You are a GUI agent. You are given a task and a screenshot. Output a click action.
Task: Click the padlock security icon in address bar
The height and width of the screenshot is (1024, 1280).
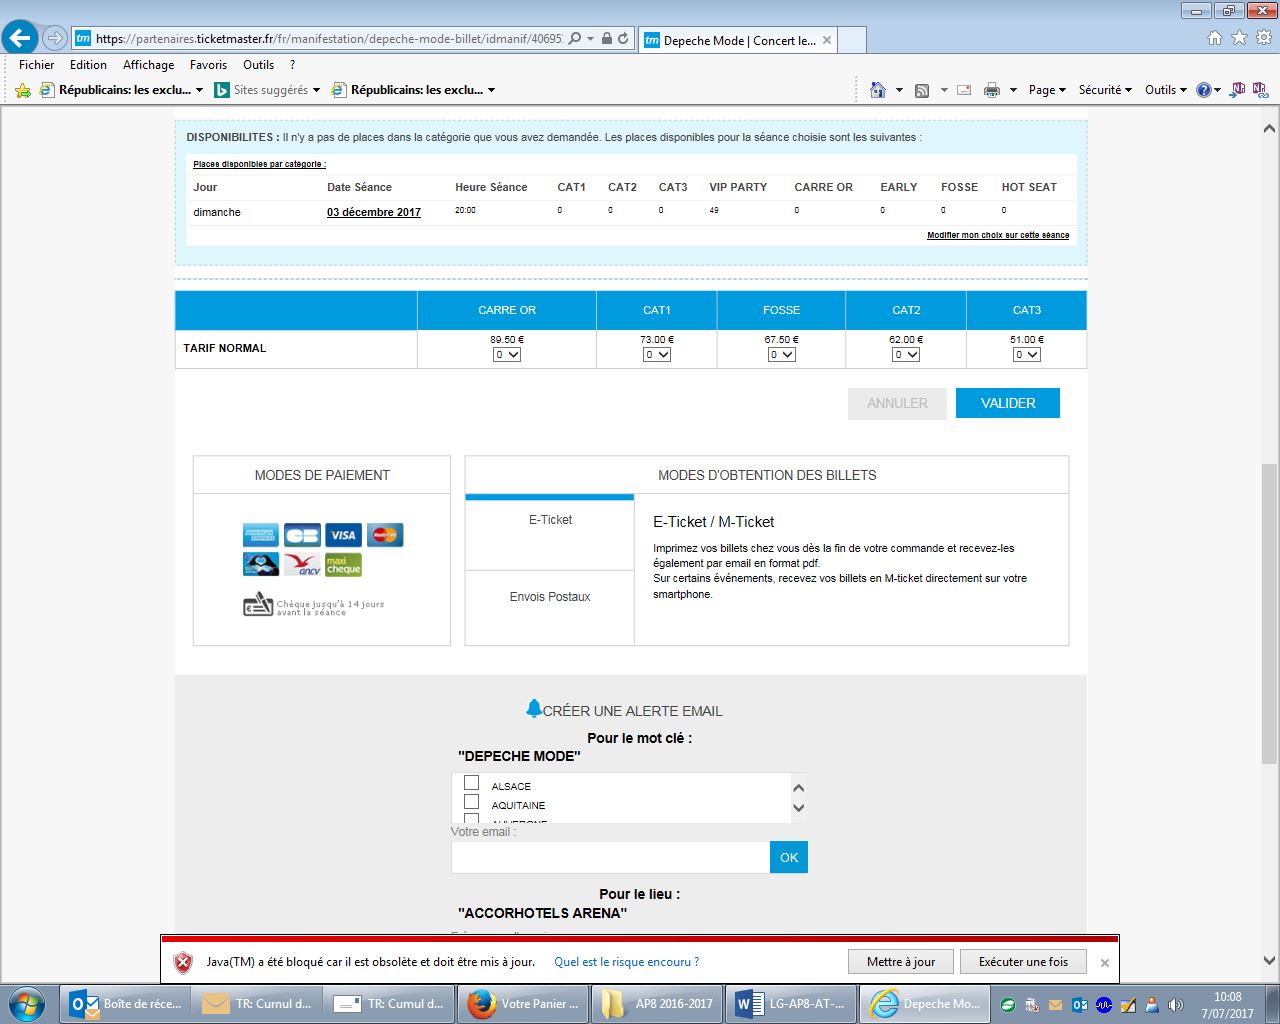click(x=606, y=39)
